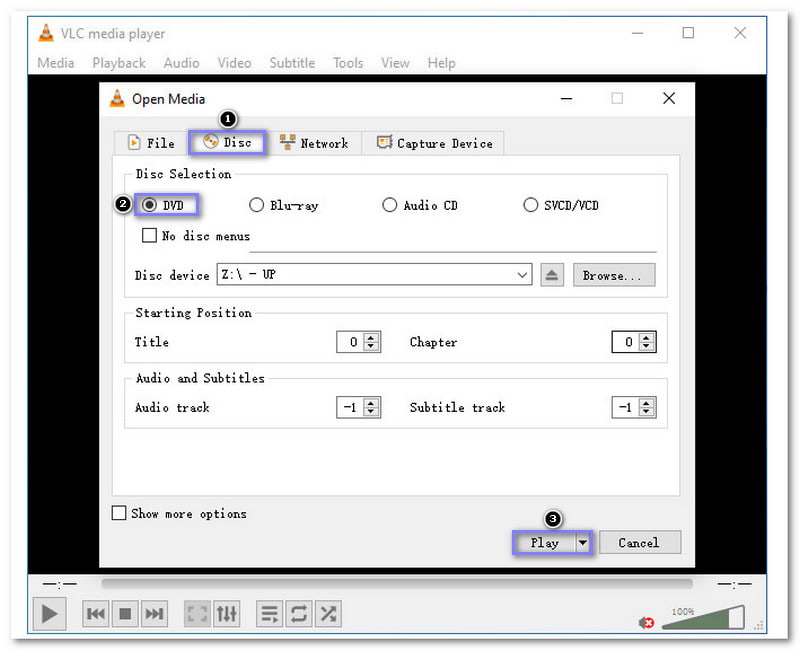The height and width of the screenshot is (651, 800).
Task: Toggle the playlist view icon
Action: point(269,613)
